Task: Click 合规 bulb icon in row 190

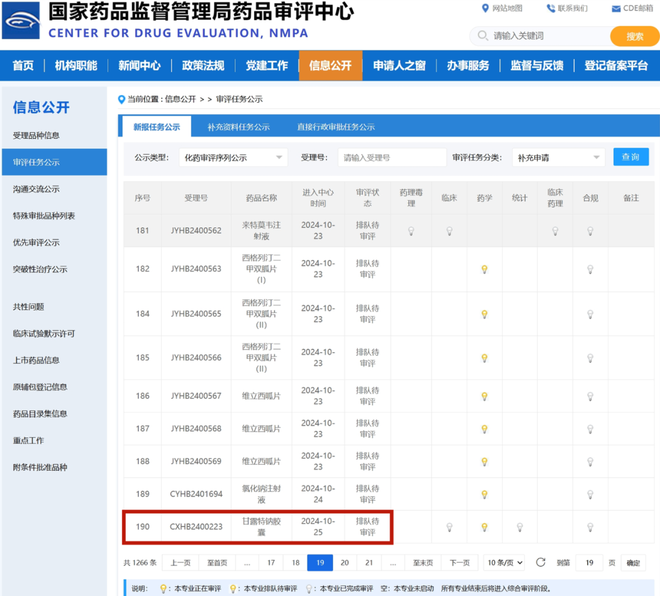Action: [x=590, y=527]
